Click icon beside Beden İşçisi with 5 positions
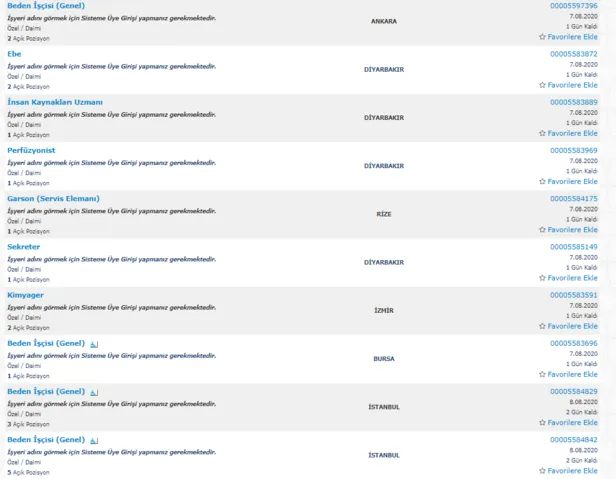 (x=94, y=440)
